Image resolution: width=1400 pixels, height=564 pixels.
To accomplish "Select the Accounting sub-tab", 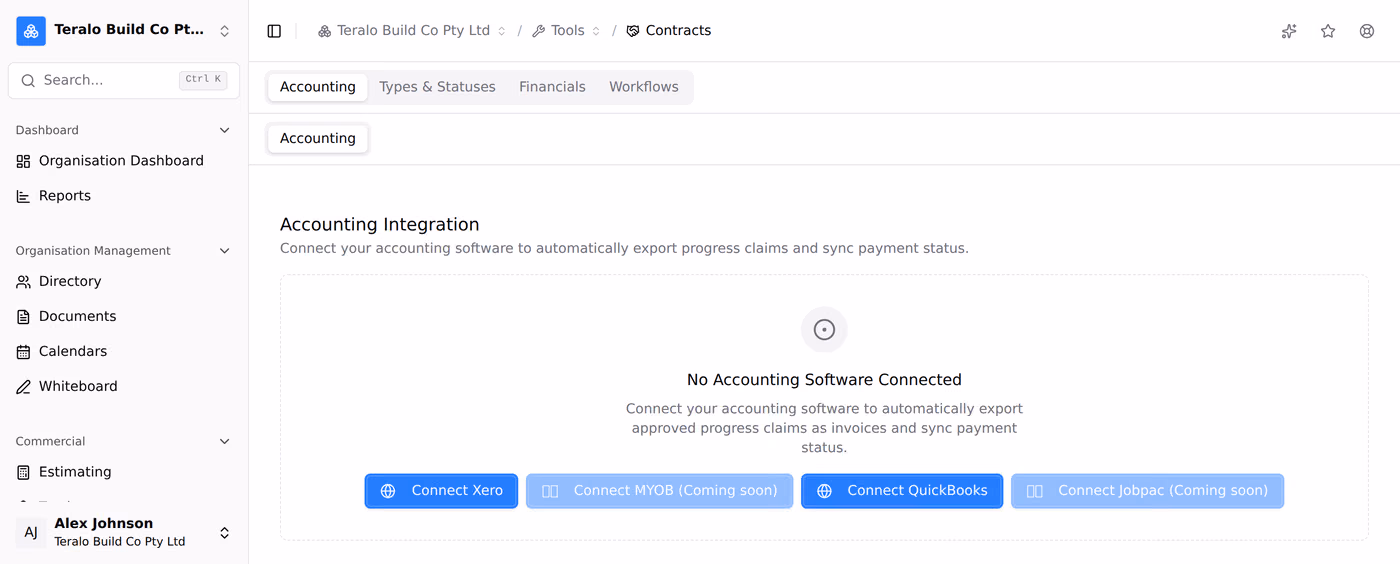I will pos(318,139).
